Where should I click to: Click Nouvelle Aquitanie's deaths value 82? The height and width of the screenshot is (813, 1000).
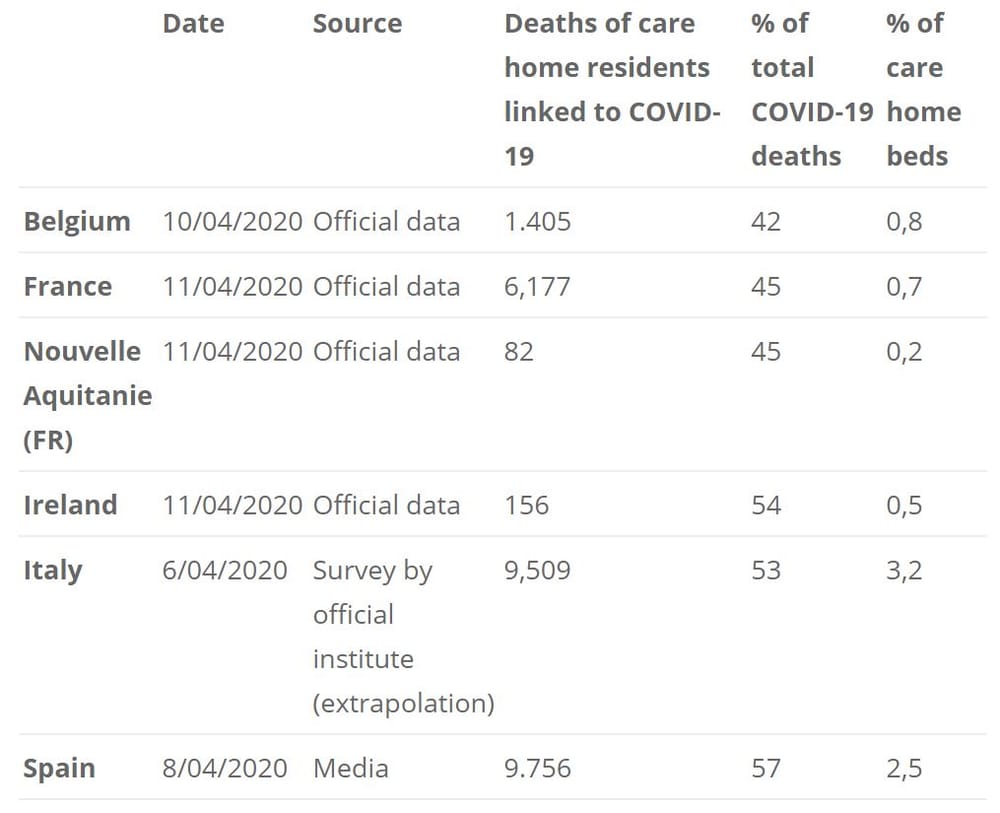(519, 352)
